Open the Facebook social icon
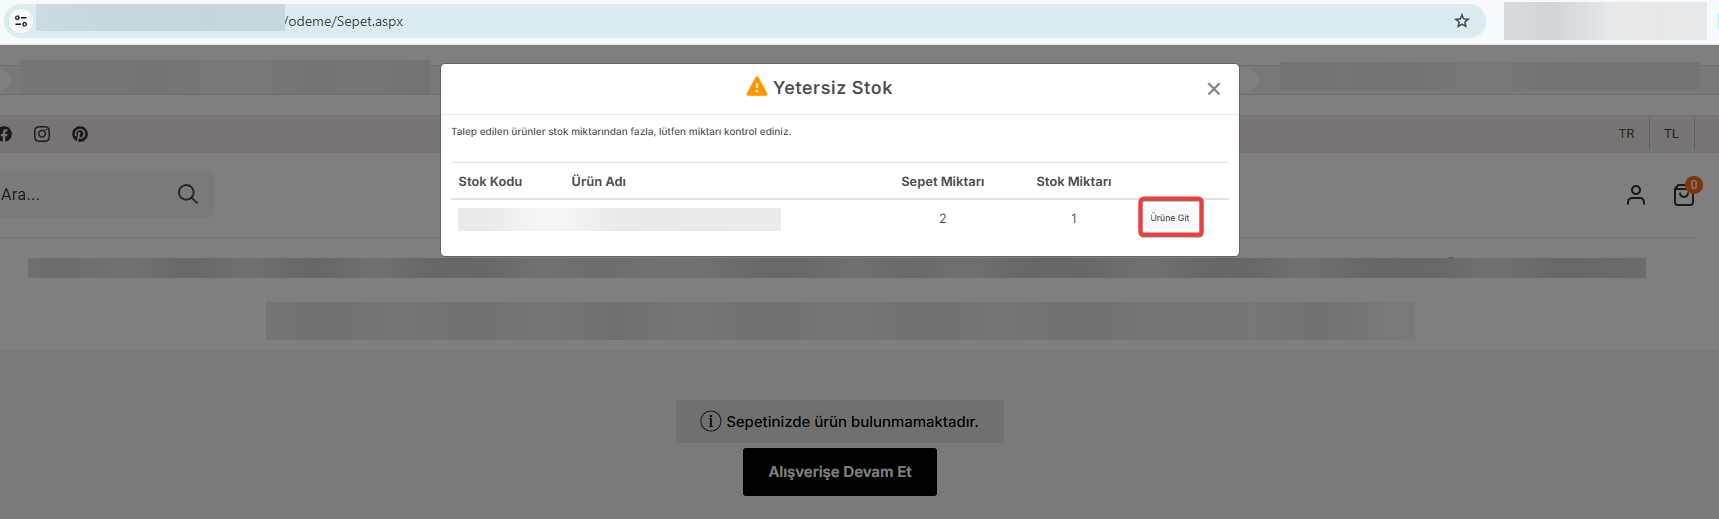The height and width of the screenshot is (519, 1719). click(x=5, y=134)
